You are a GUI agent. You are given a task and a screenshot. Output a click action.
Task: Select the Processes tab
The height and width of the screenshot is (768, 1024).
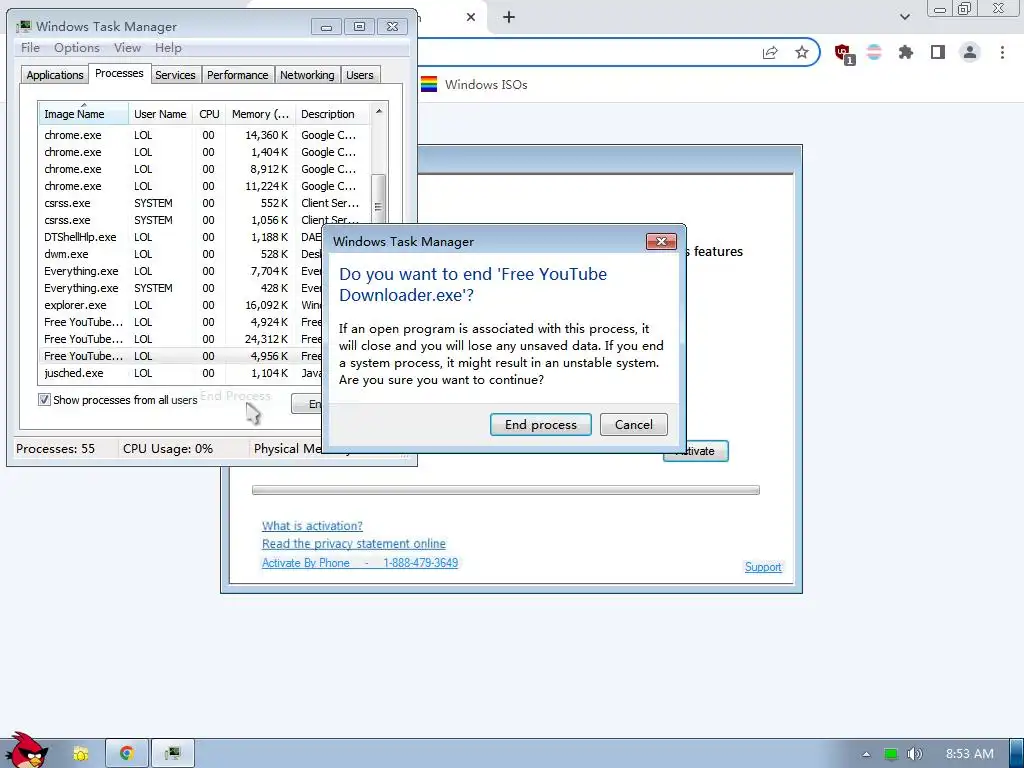tap(119, 73)
